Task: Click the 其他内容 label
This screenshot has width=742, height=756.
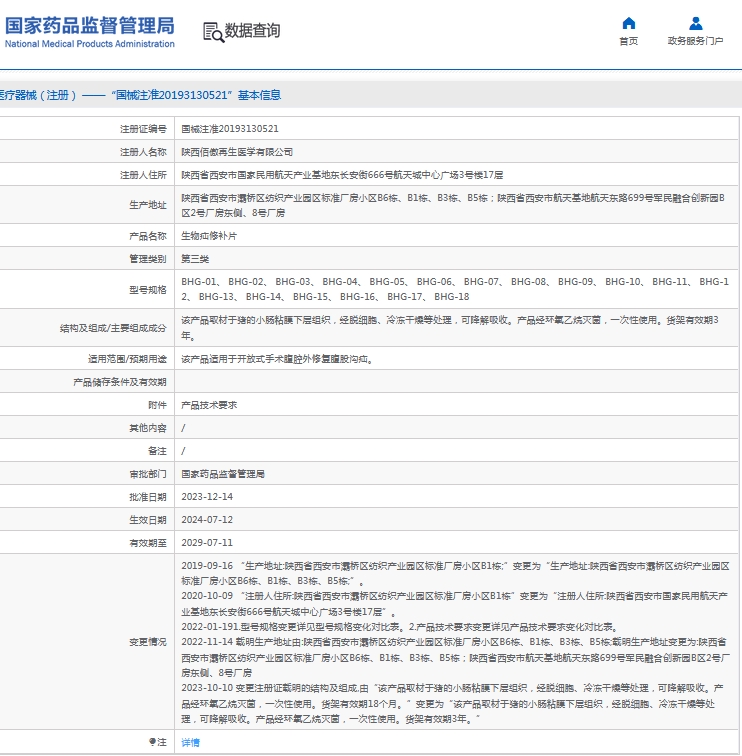Action: coord(148,428)
